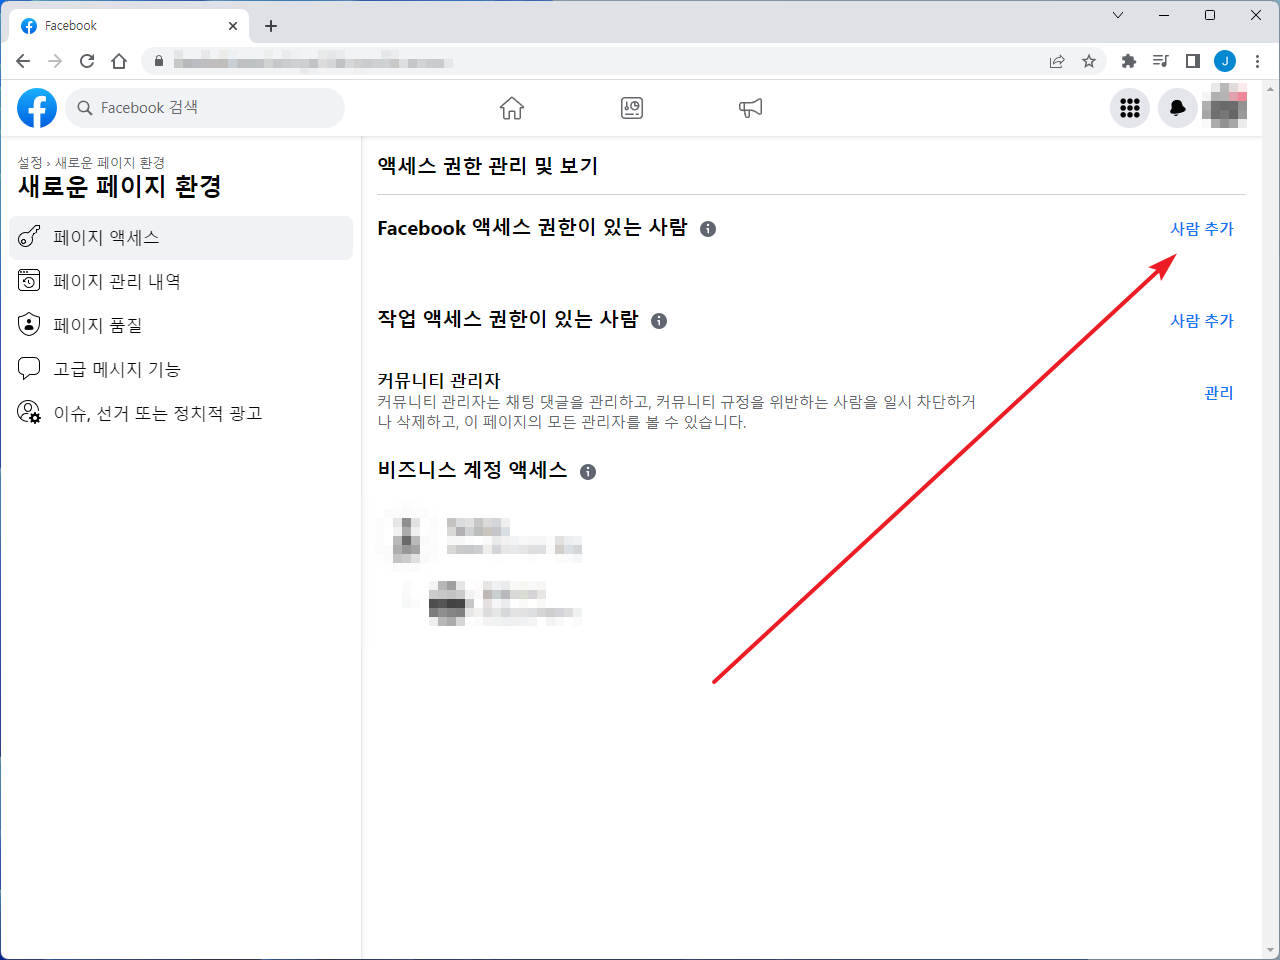Click the chat bubble icon for 고급 메시지 기능
This screenshot has height=960, width=1280.
pyautogui.click(x=29, y=369)
